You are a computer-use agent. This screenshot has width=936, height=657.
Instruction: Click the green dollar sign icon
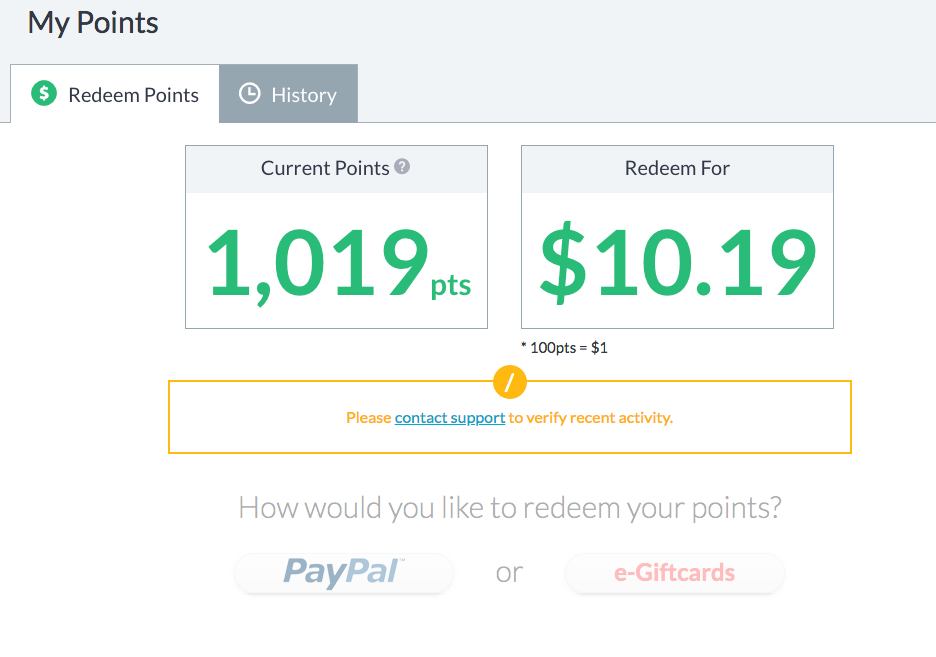pyautogui.click(x=44, y=94)
